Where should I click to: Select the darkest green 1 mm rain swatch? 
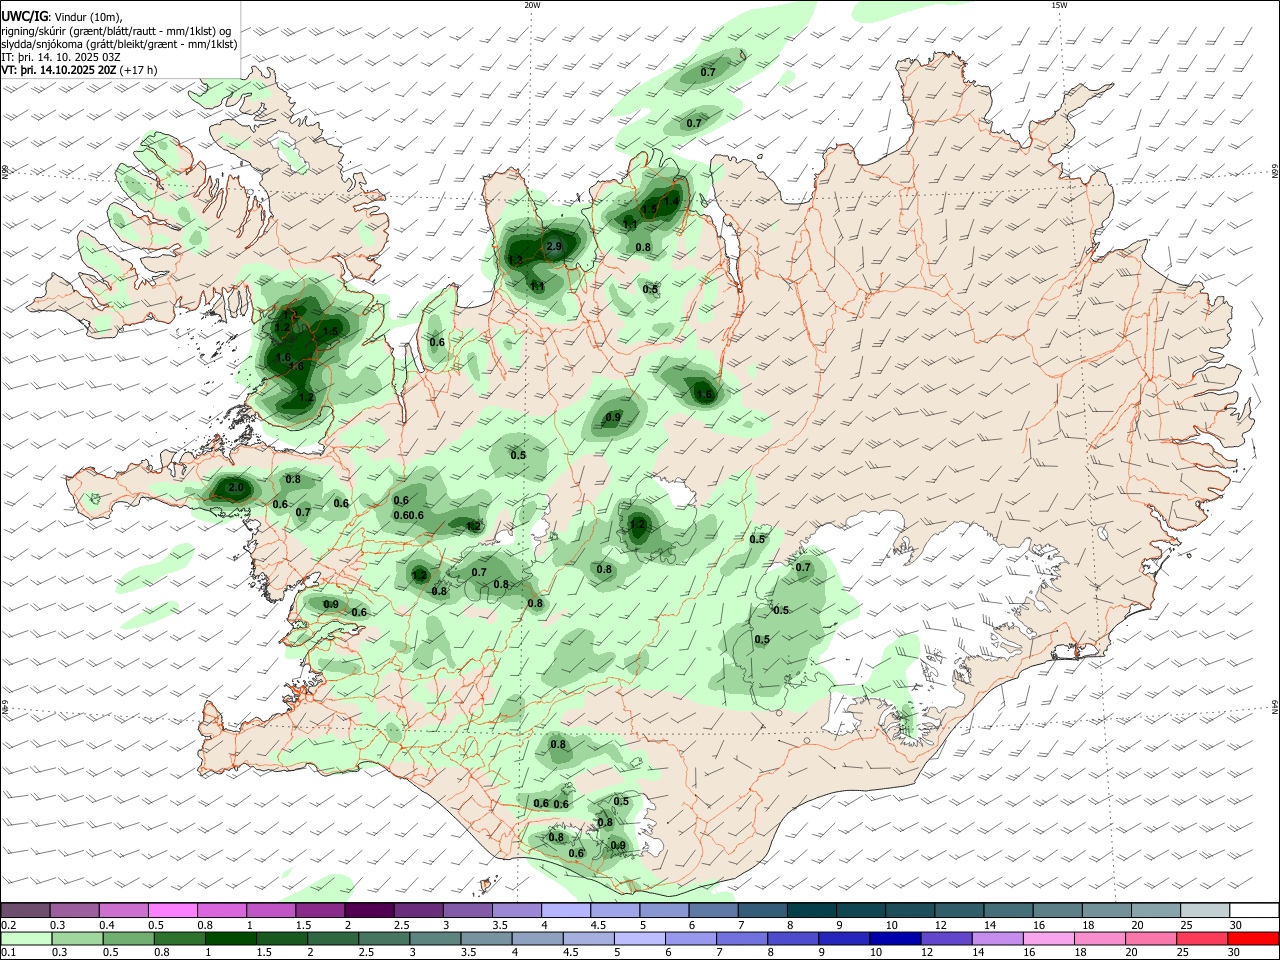point(229,938)
